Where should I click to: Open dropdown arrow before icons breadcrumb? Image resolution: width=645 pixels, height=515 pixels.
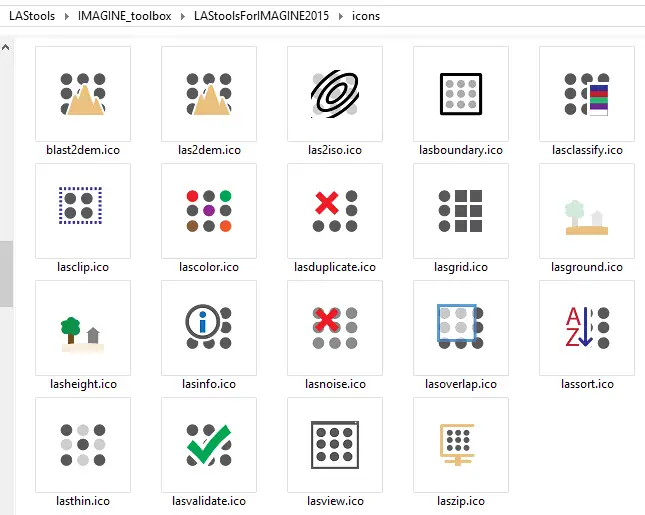pyautogui.click(x=341, y=16)
